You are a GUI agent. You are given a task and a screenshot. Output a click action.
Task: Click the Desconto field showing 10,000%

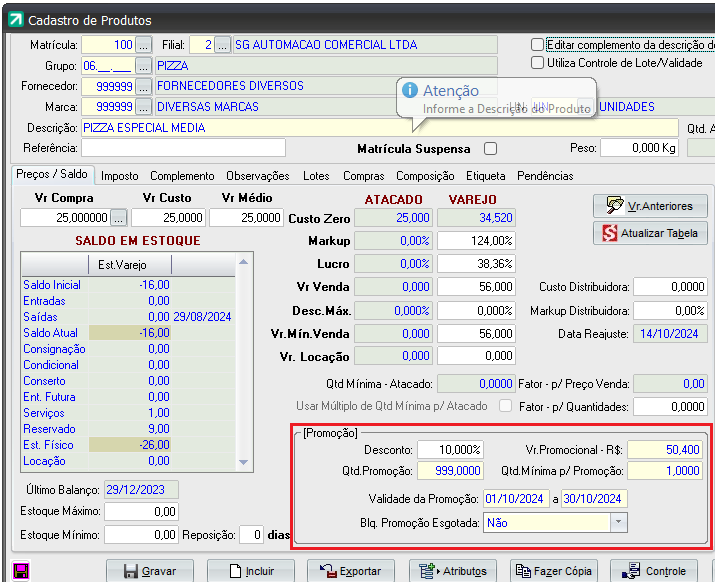pyautogui.click(x=451, y=450)
